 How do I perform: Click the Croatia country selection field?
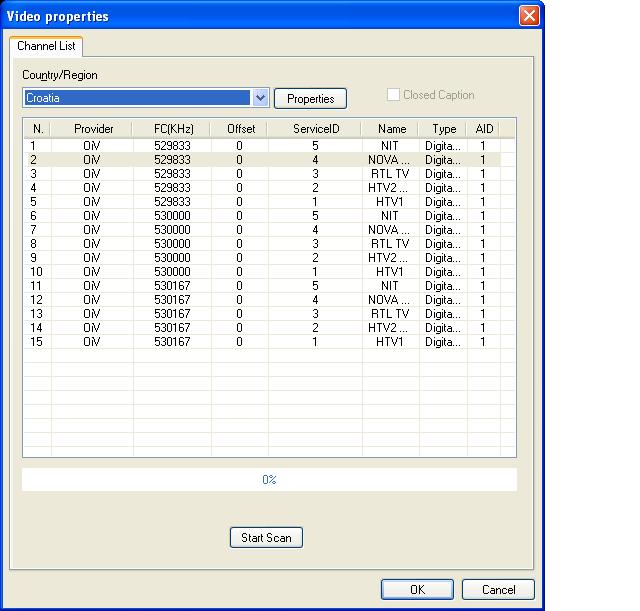136,98
